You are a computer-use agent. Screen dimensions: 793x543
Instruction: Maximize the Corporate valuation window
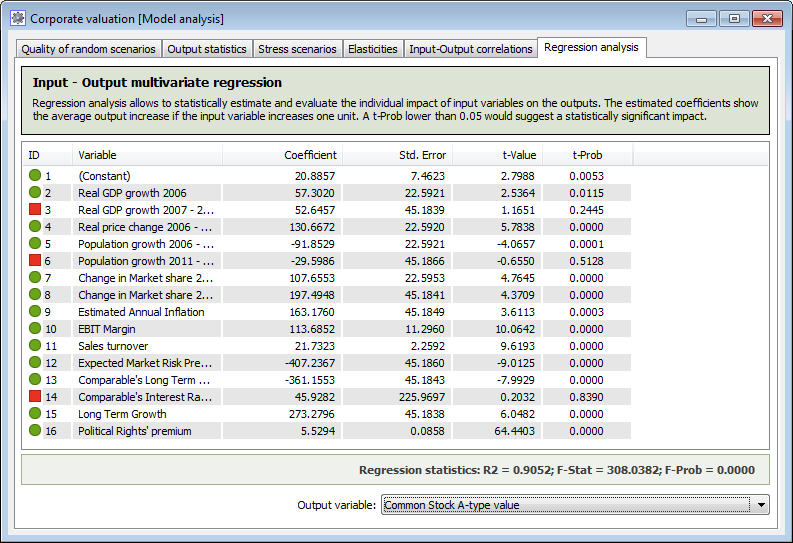[x=734, y=19]
